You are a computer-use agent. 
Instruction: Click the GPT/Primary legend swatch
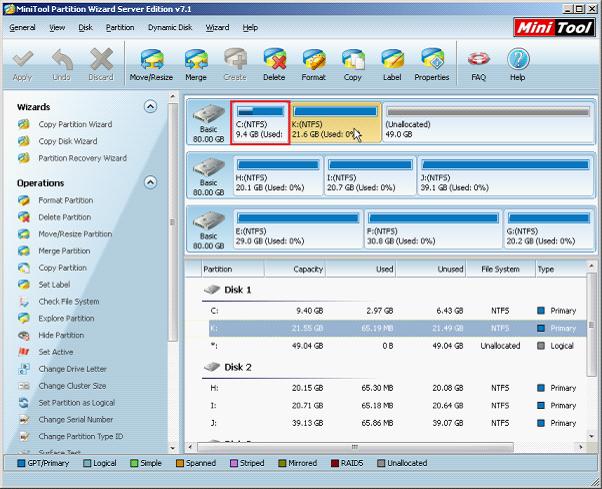pos(21,463)
